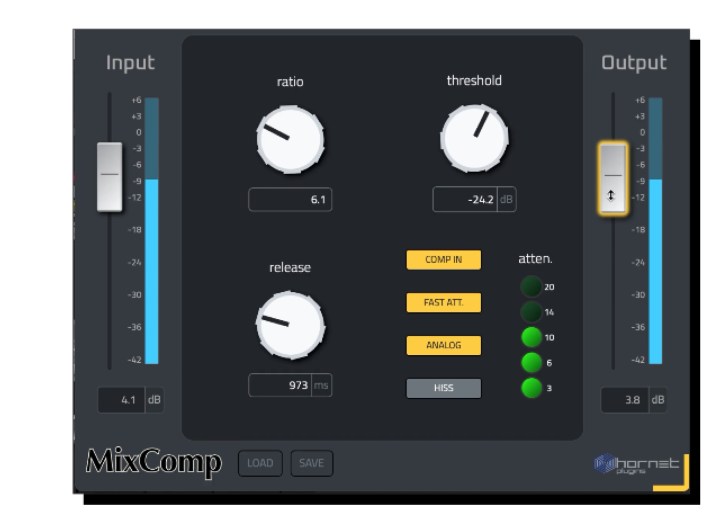Click the Output level meter bar
The width and height of the screenshot is (720, 519).
(656, 231)
